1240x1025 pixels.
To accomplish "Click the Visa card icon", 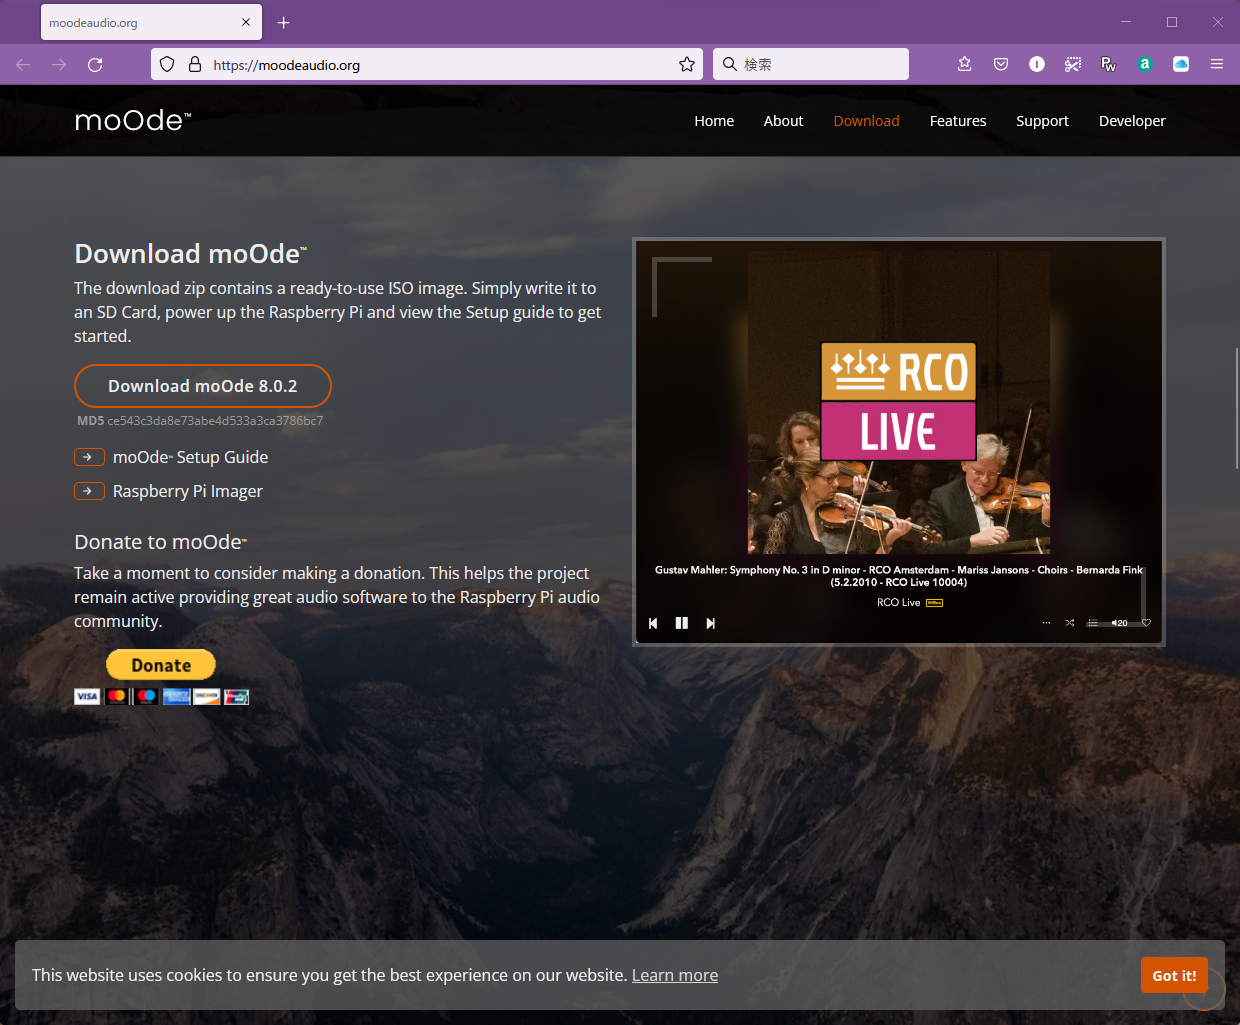I will pos(87,697).
